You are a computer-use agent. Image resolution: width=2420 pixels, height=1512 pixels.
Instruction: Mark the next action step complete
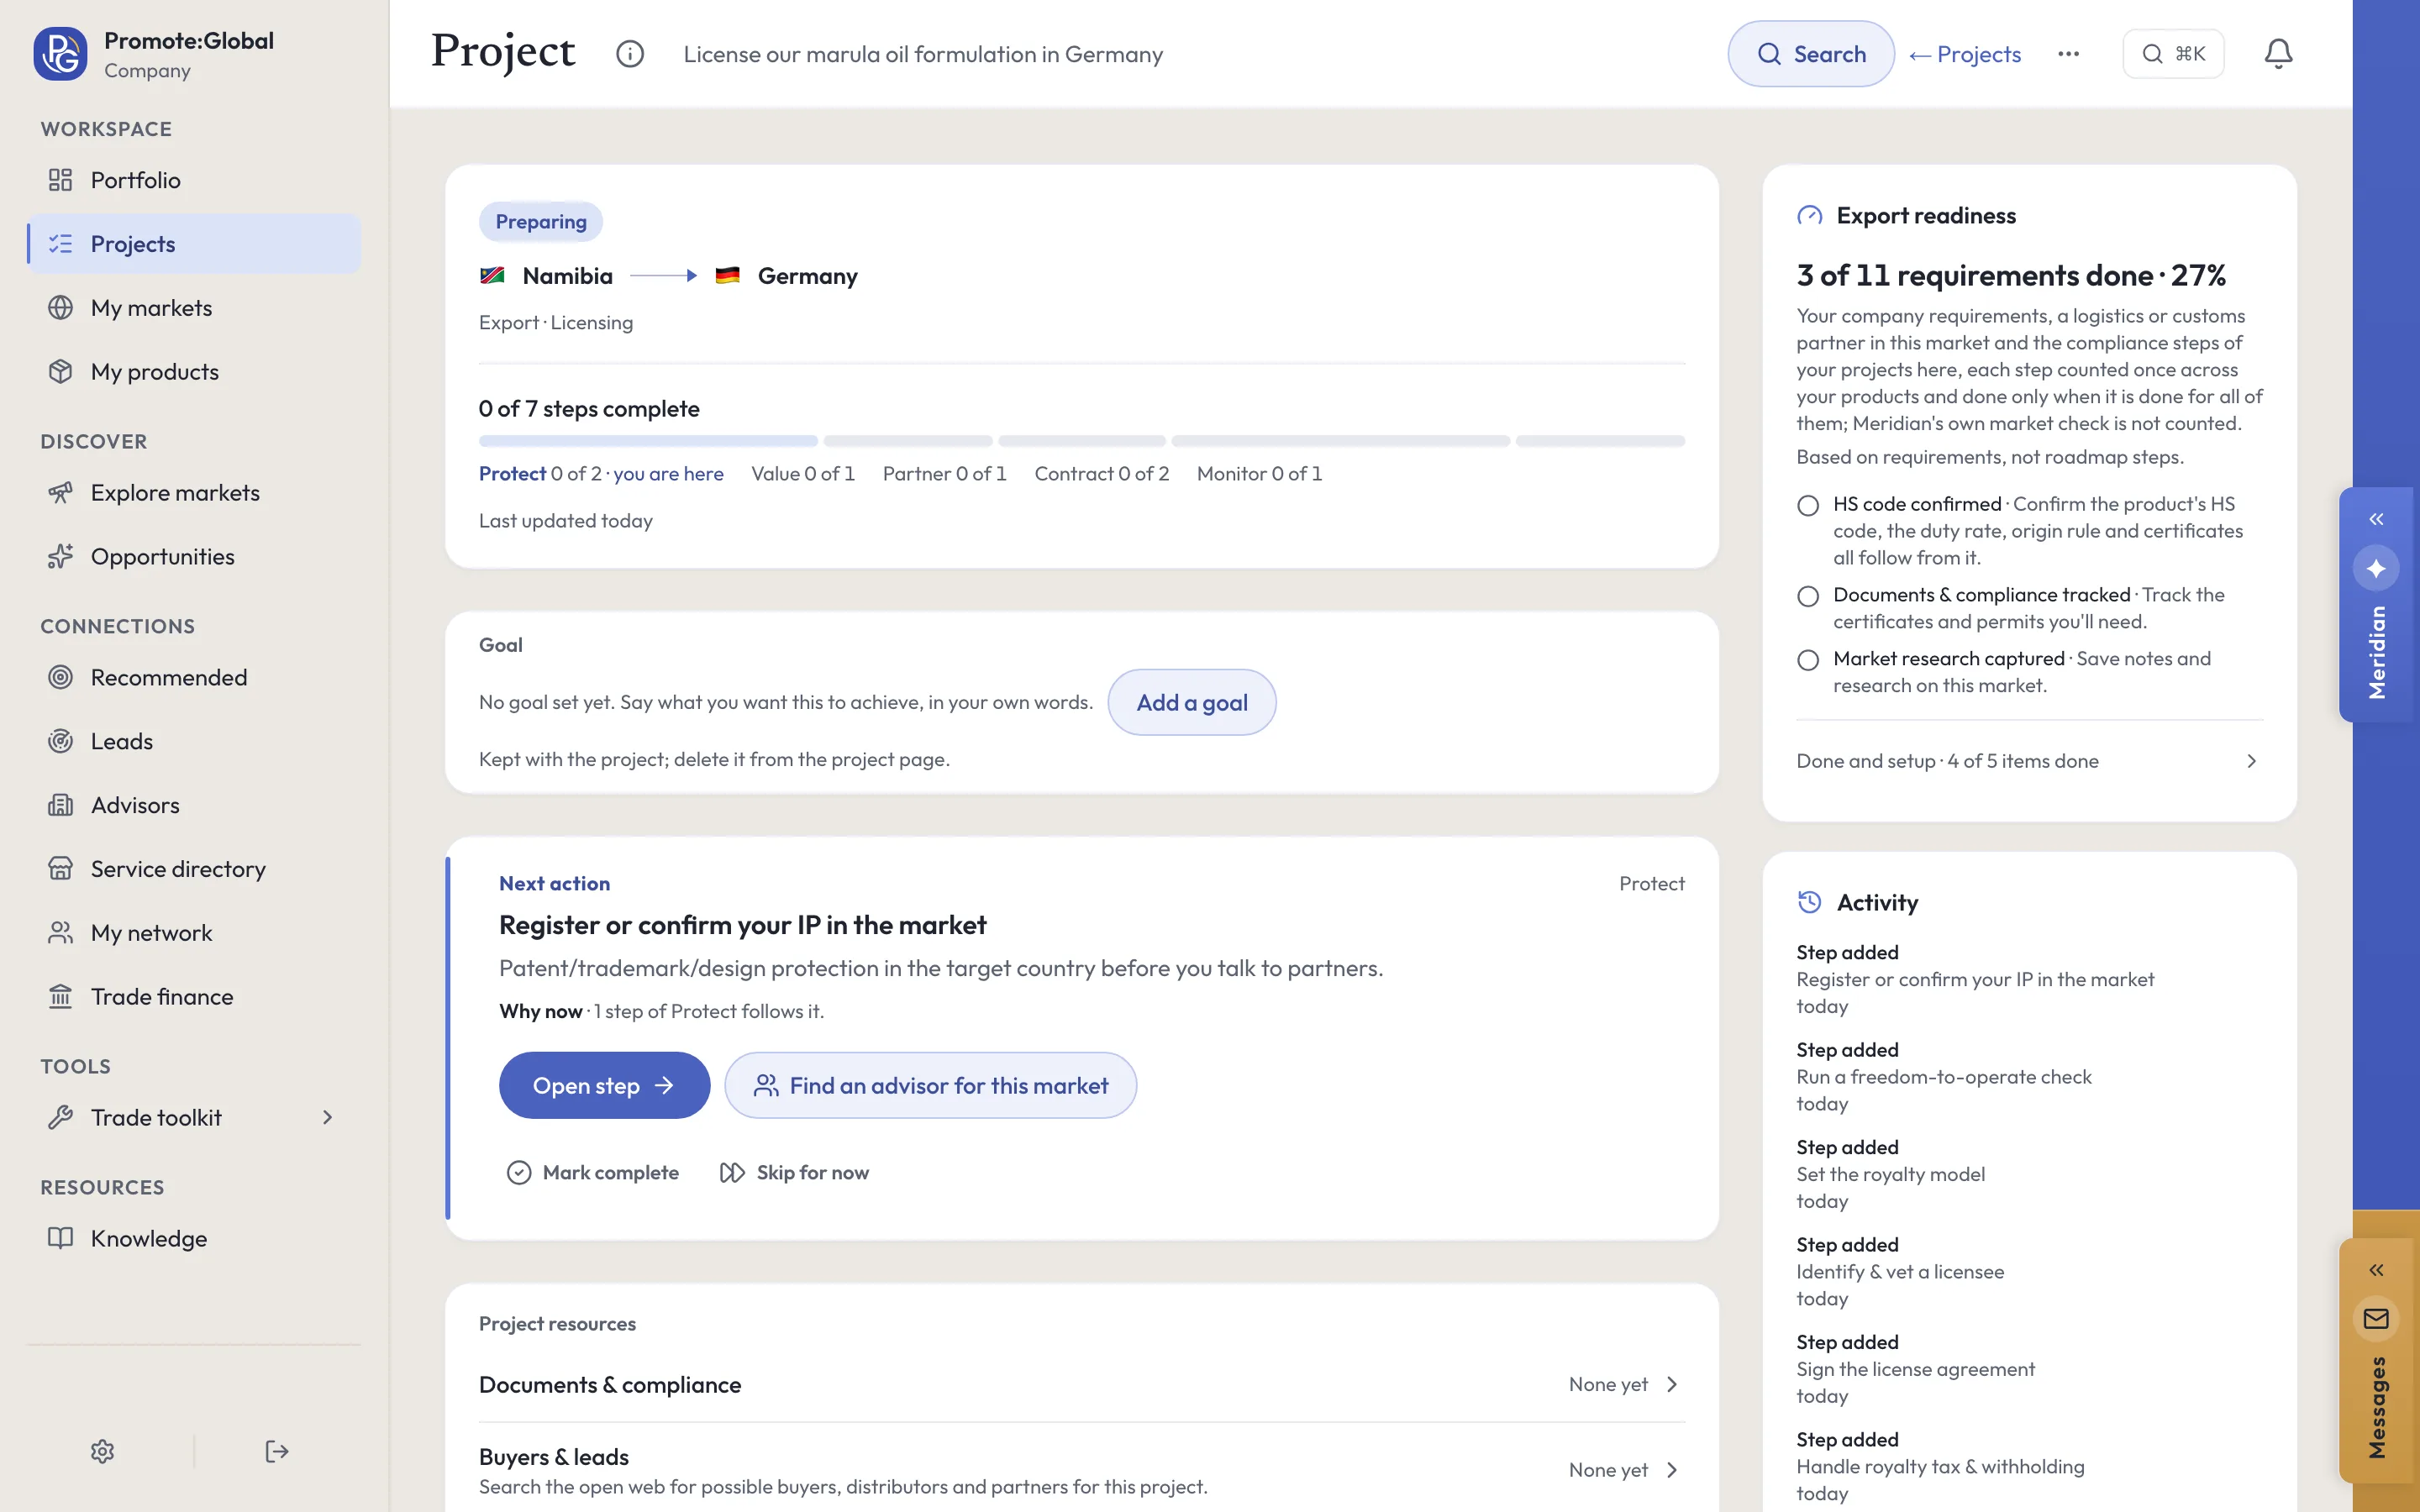coord(593,1173)
